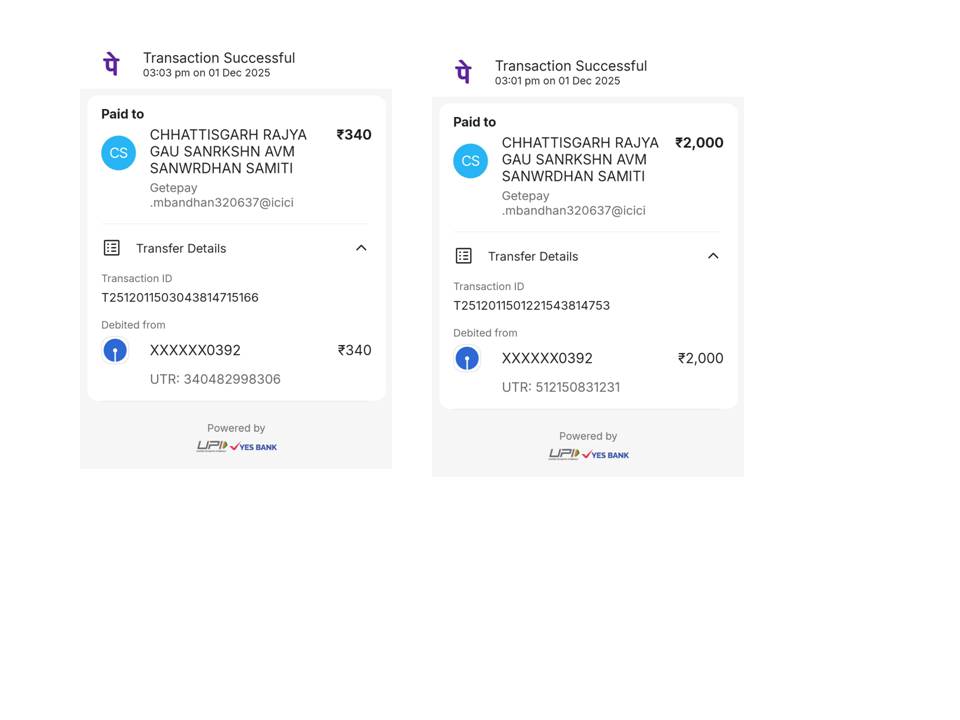The width and height of the screenshot is (960, 720).
Task: Click the payee name on the 03:03 pm receipt
Action: point(228,152)
